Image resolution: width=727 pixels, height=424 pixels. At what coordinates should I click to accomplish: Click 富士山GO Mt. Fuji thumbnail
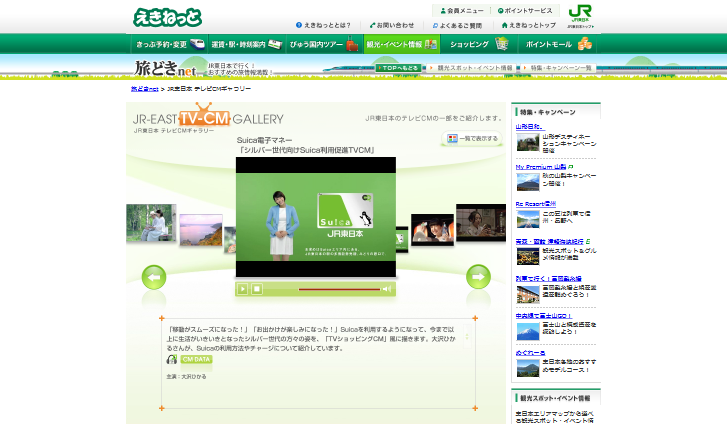(528, 331)
